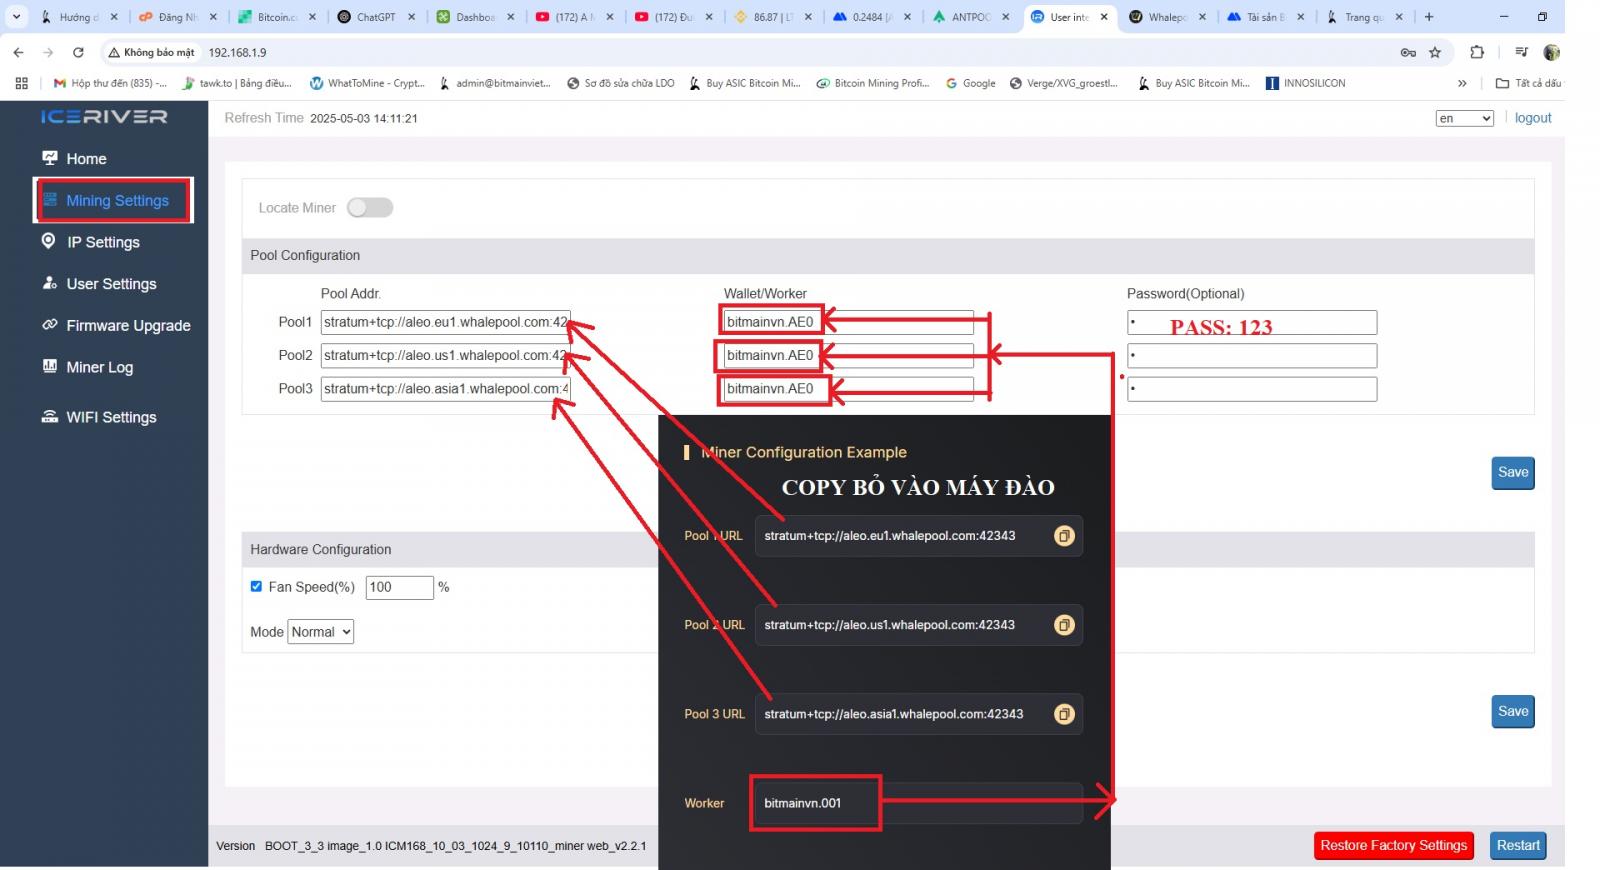The image size is (1600, 870).
Task: Toggle the Locate Miner switch
Action: 370,207
